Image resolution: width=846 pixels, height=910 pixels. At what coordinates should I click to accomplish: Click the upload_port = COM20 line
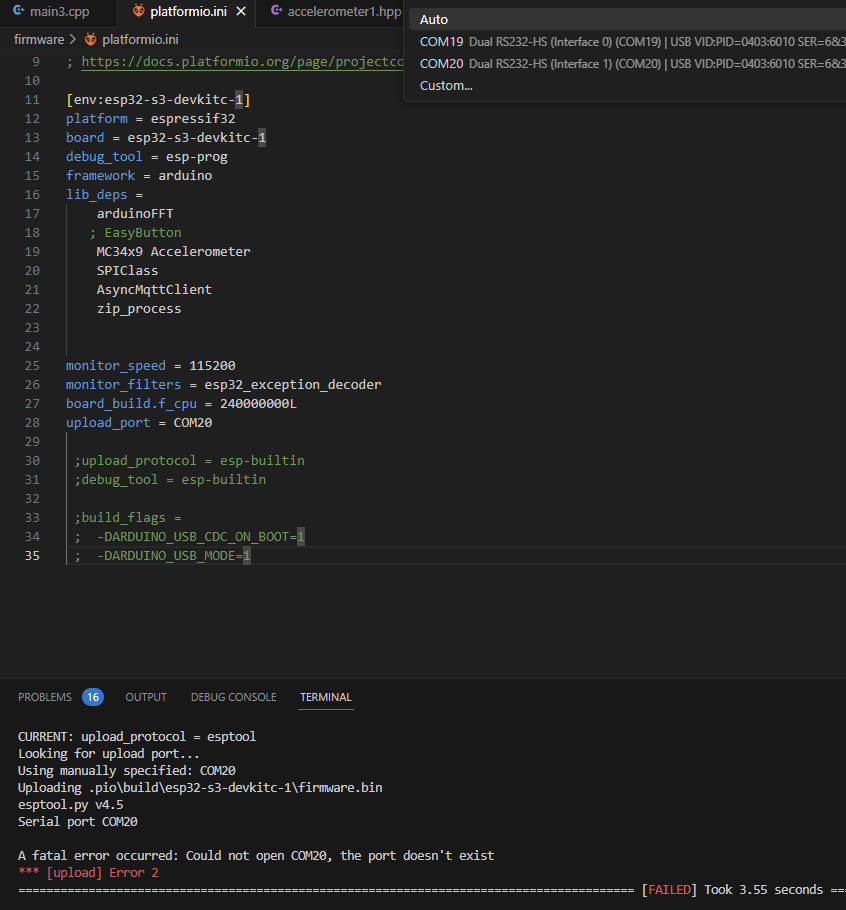(x=139, y=422)
